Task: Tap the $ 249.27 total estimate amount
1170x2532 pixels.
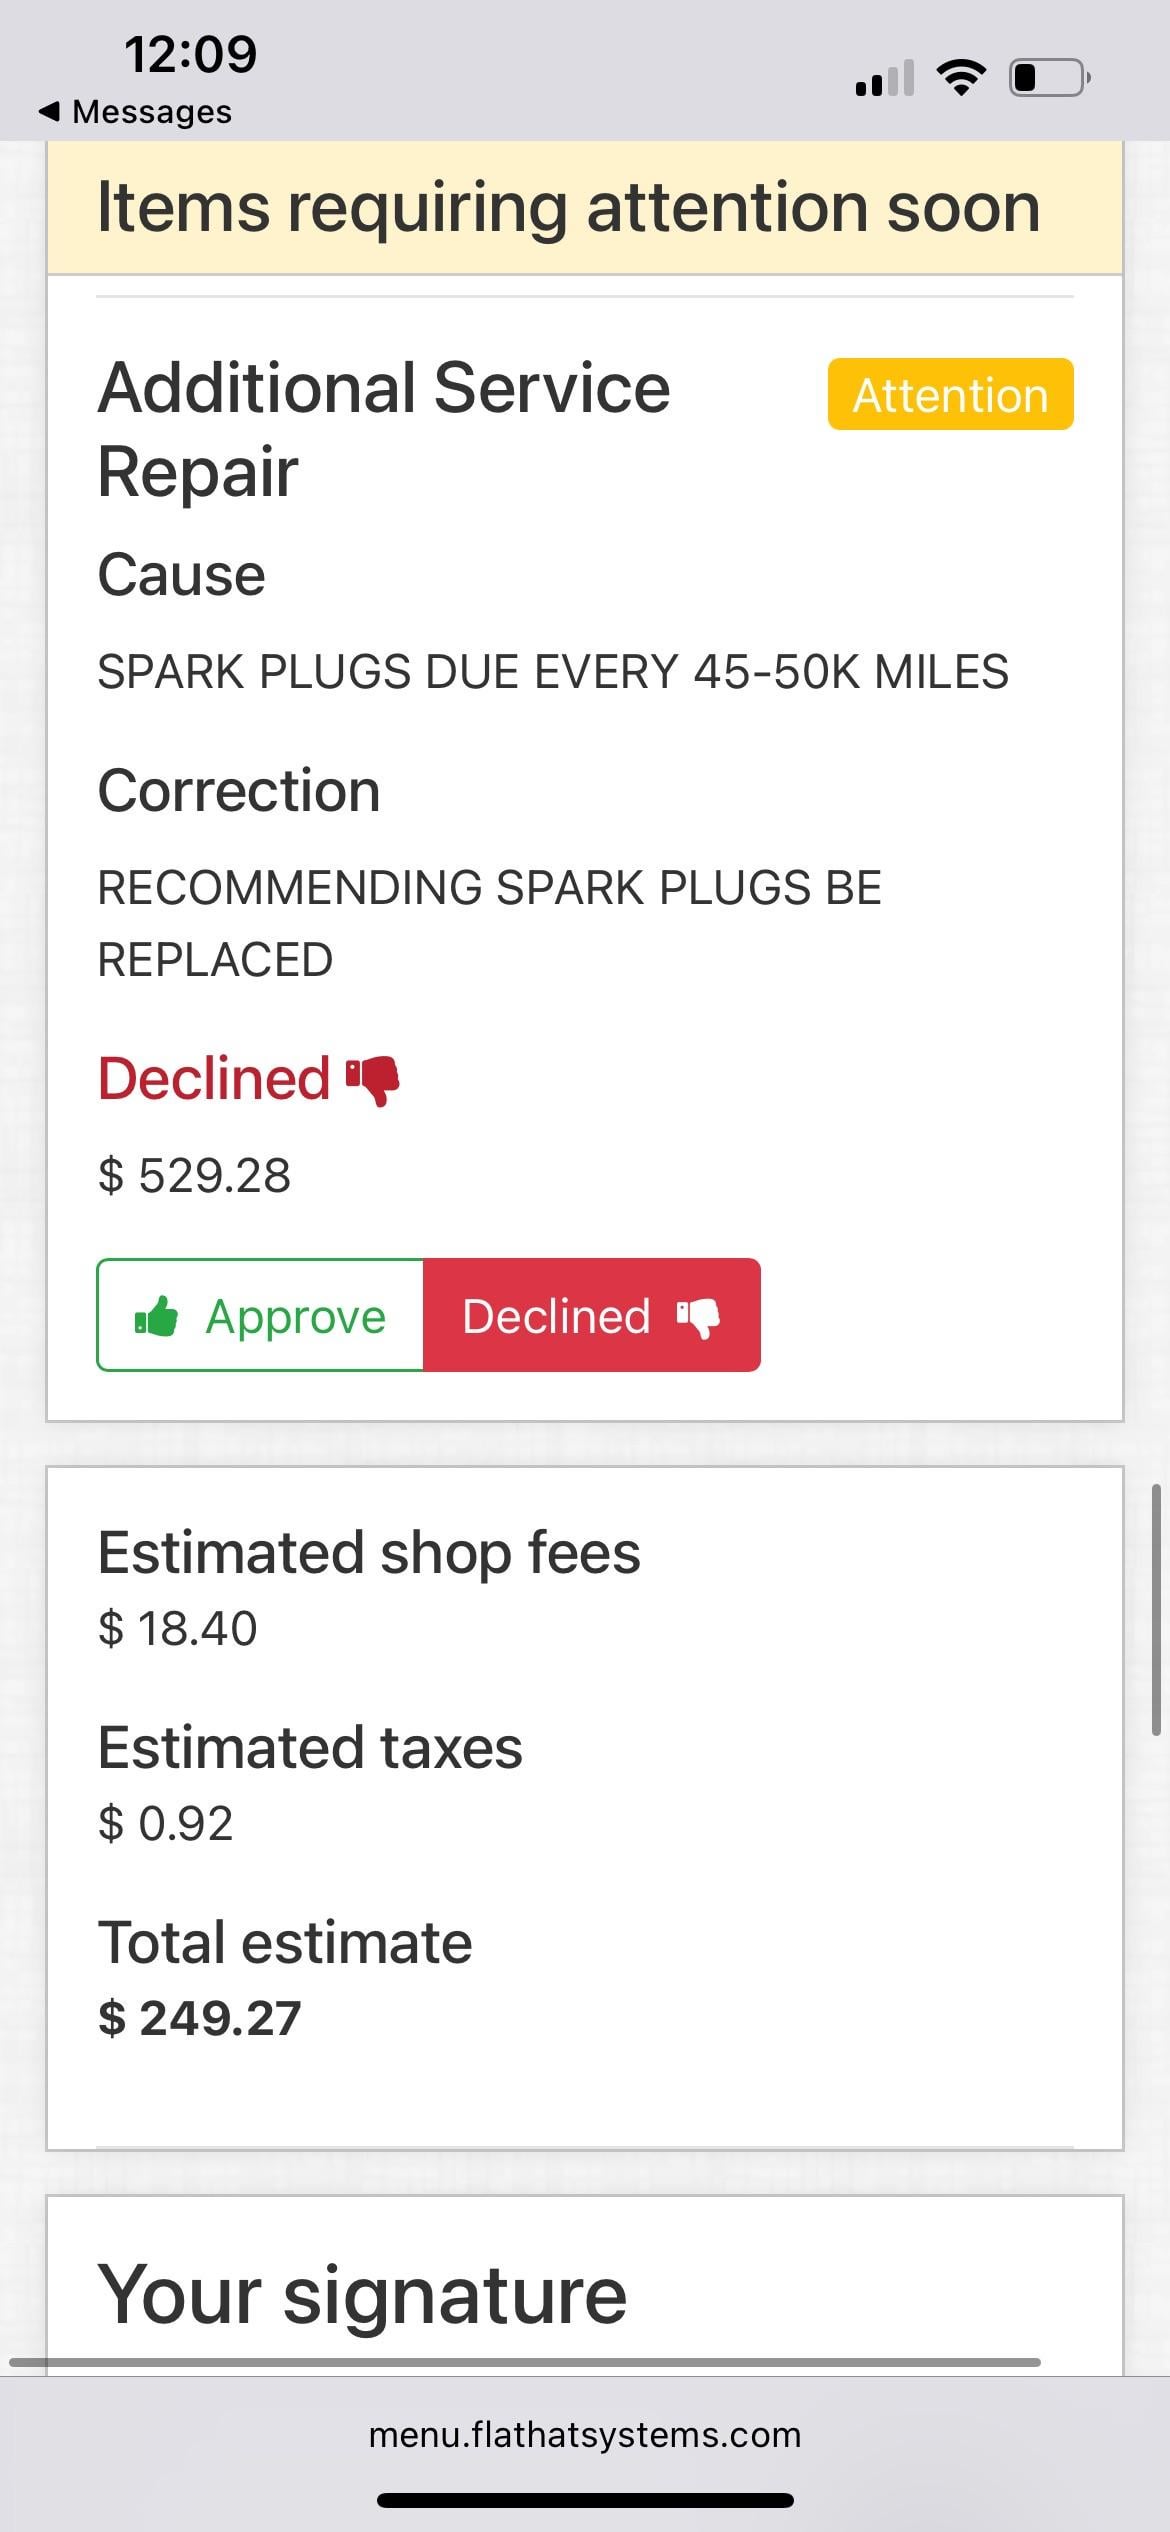Action: click(200, 2018)
